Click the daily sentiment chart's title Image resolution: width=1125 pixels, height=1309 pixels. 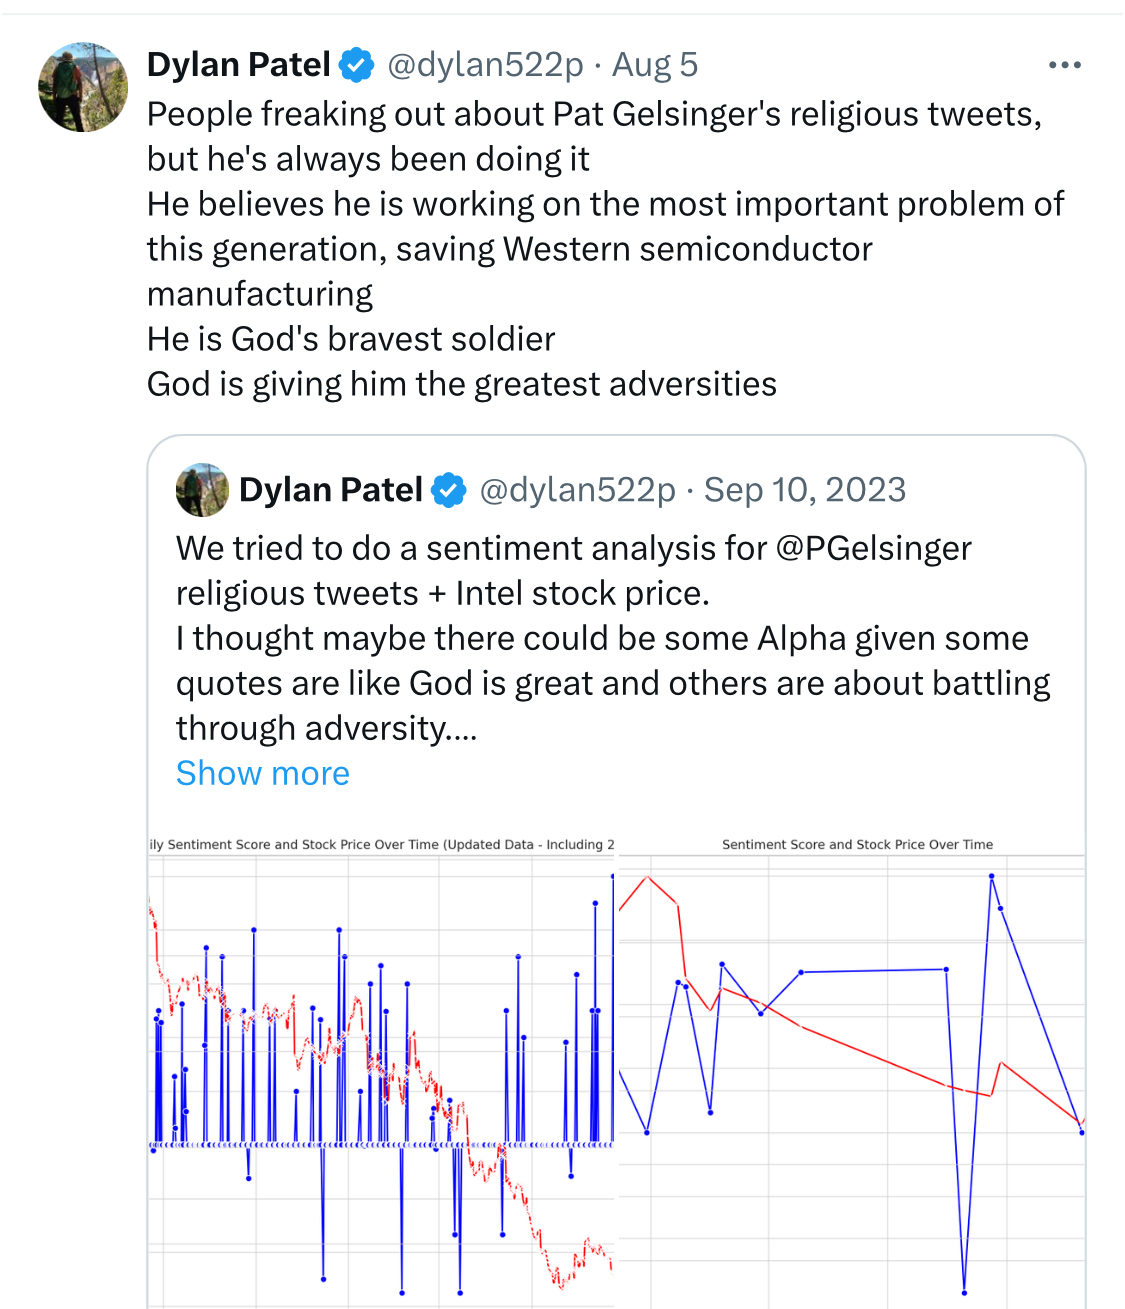pyautogui.click(x=381, y=845)
